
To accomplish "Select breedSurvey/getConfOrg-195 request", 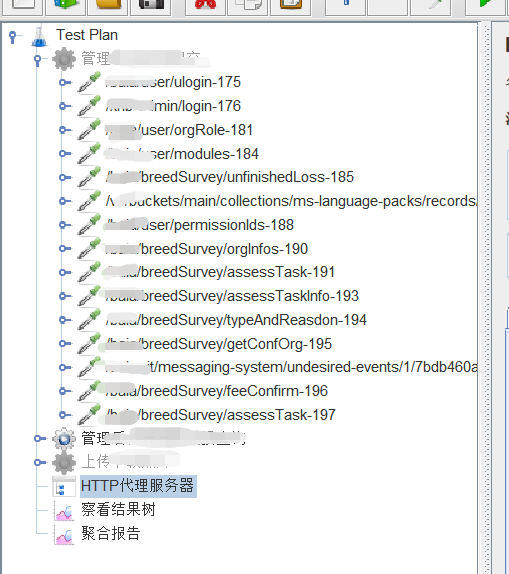I will click(219, 344).
